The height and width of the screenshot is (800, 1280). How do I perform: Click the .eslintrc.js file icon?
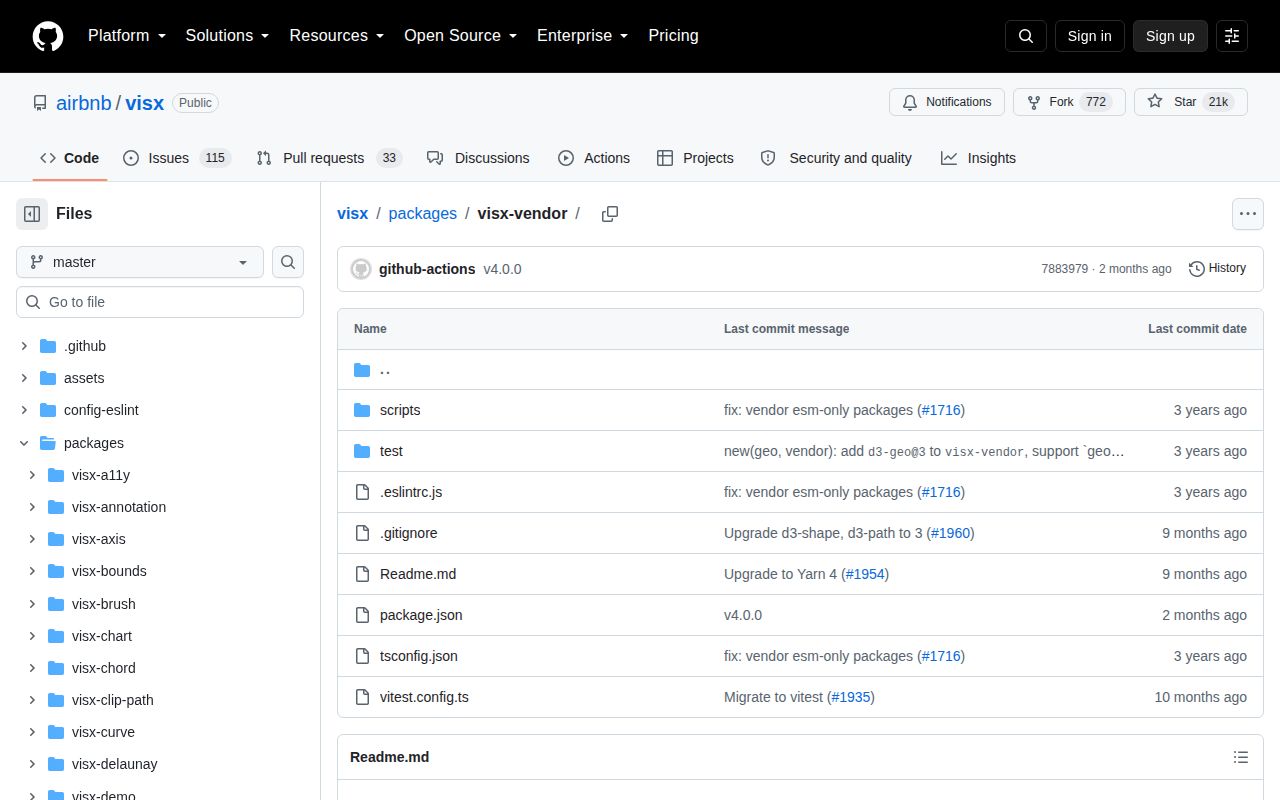tap(362, 492)
